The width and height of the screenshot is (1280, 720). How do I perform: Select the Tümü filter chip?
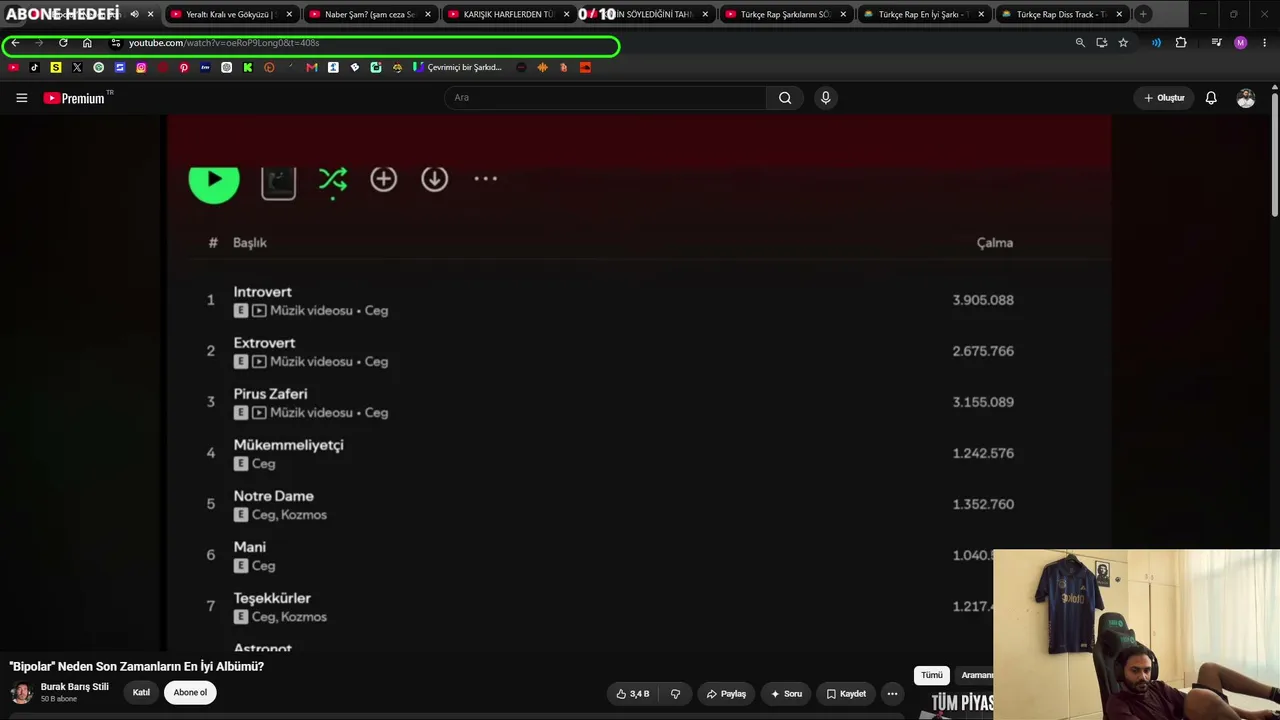932,676
